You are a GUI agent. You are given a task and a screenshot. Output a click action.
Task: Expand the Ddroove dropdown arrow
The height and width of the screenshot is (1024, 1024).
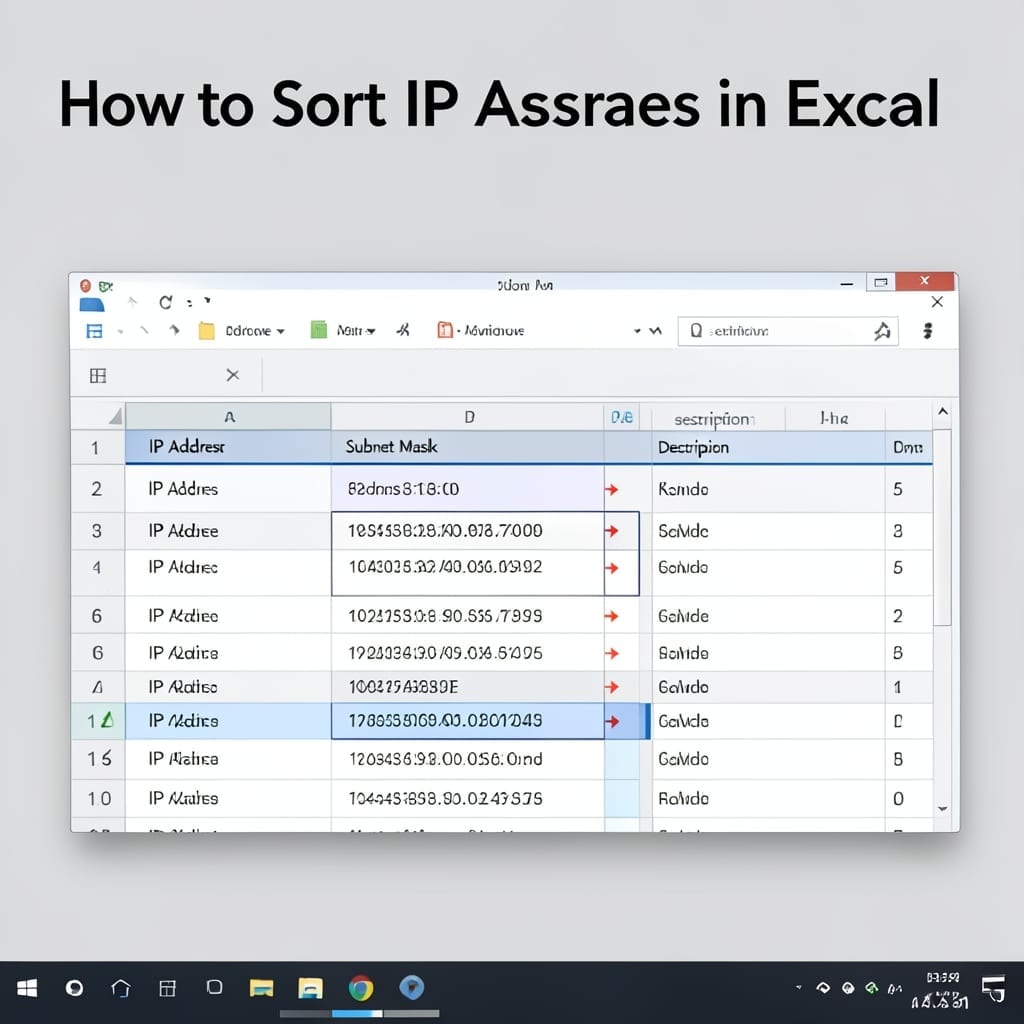click(281, 332)
